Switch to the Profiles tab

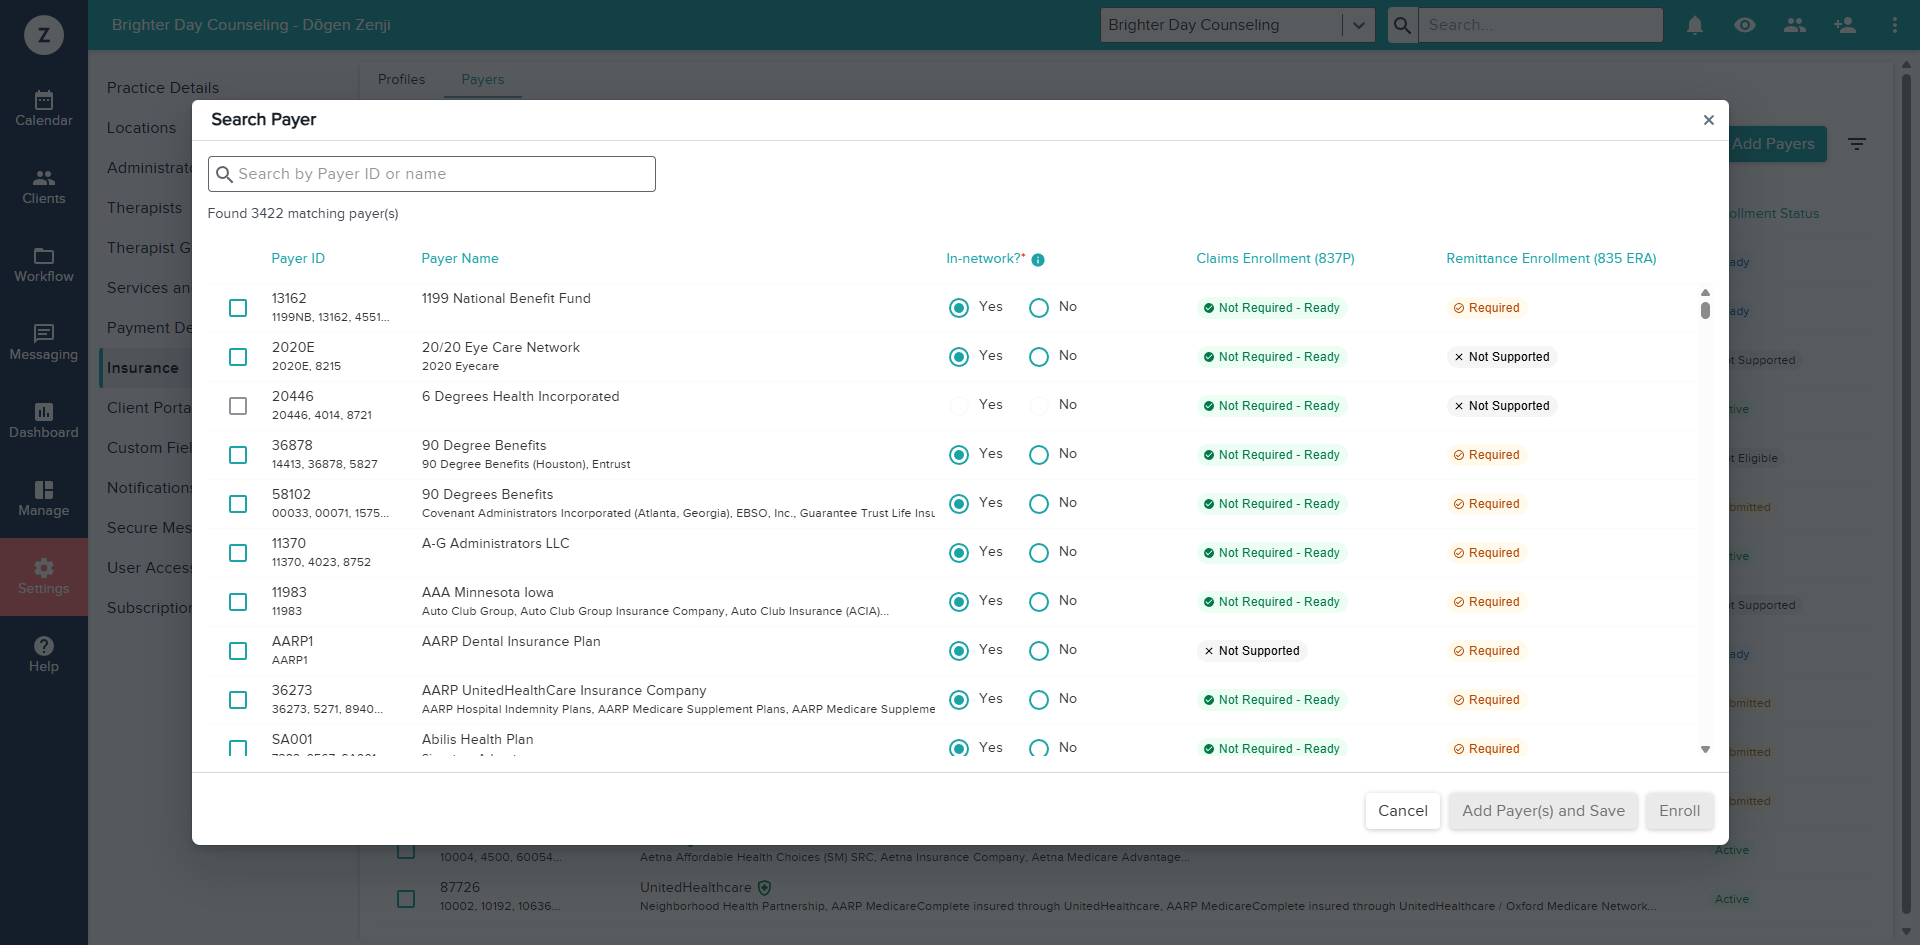pos(402,79)
